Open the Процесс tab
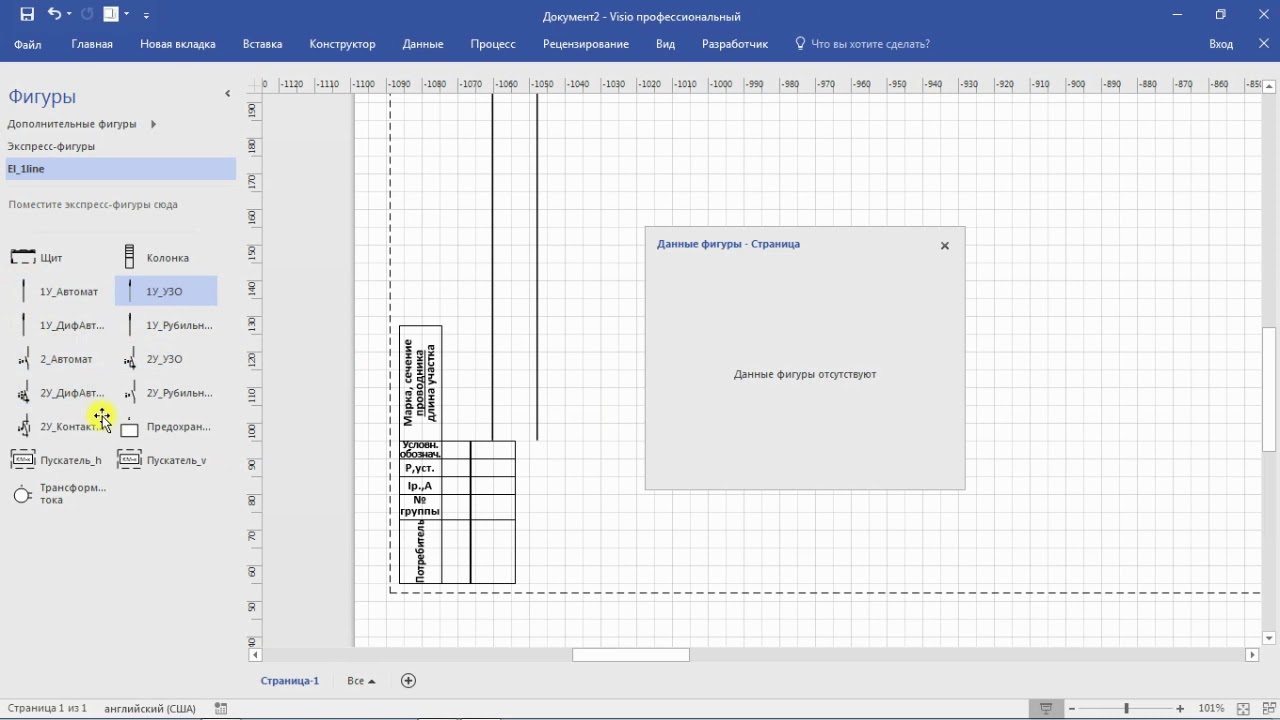This screenshot has height=720, width=1280. 493,44
